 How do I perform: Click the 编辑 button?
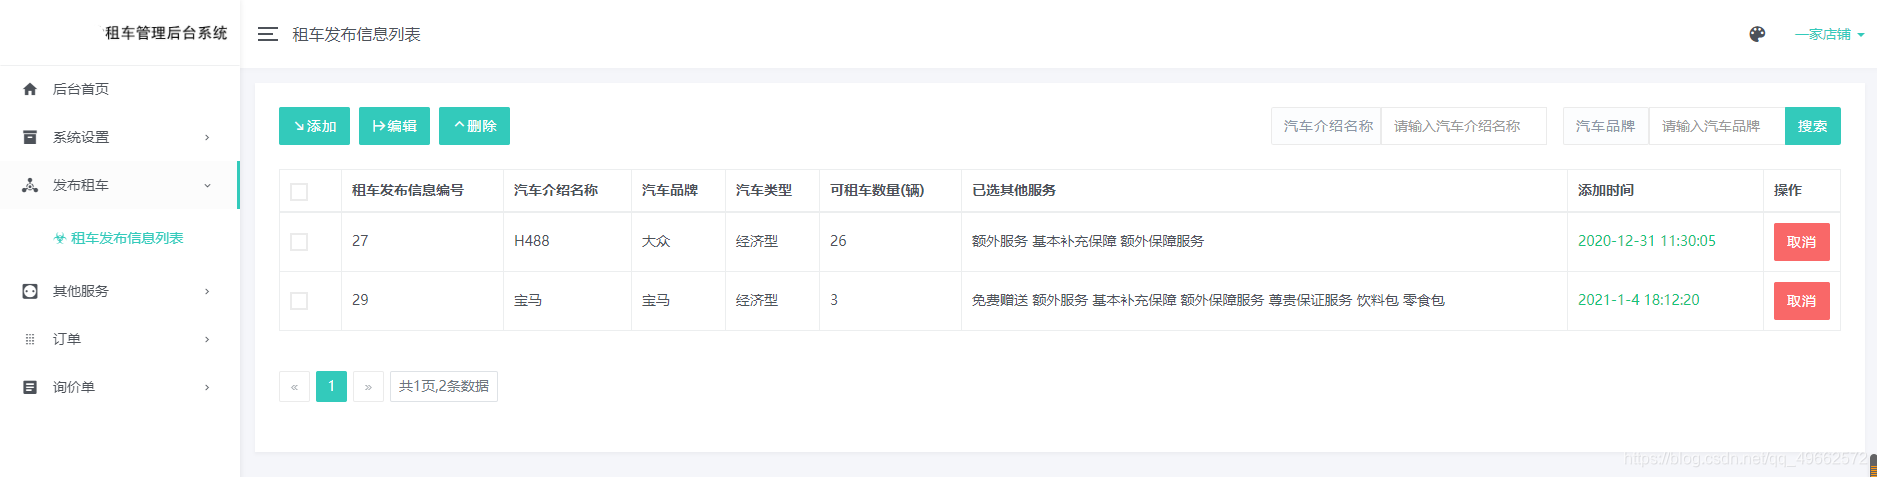394,126
